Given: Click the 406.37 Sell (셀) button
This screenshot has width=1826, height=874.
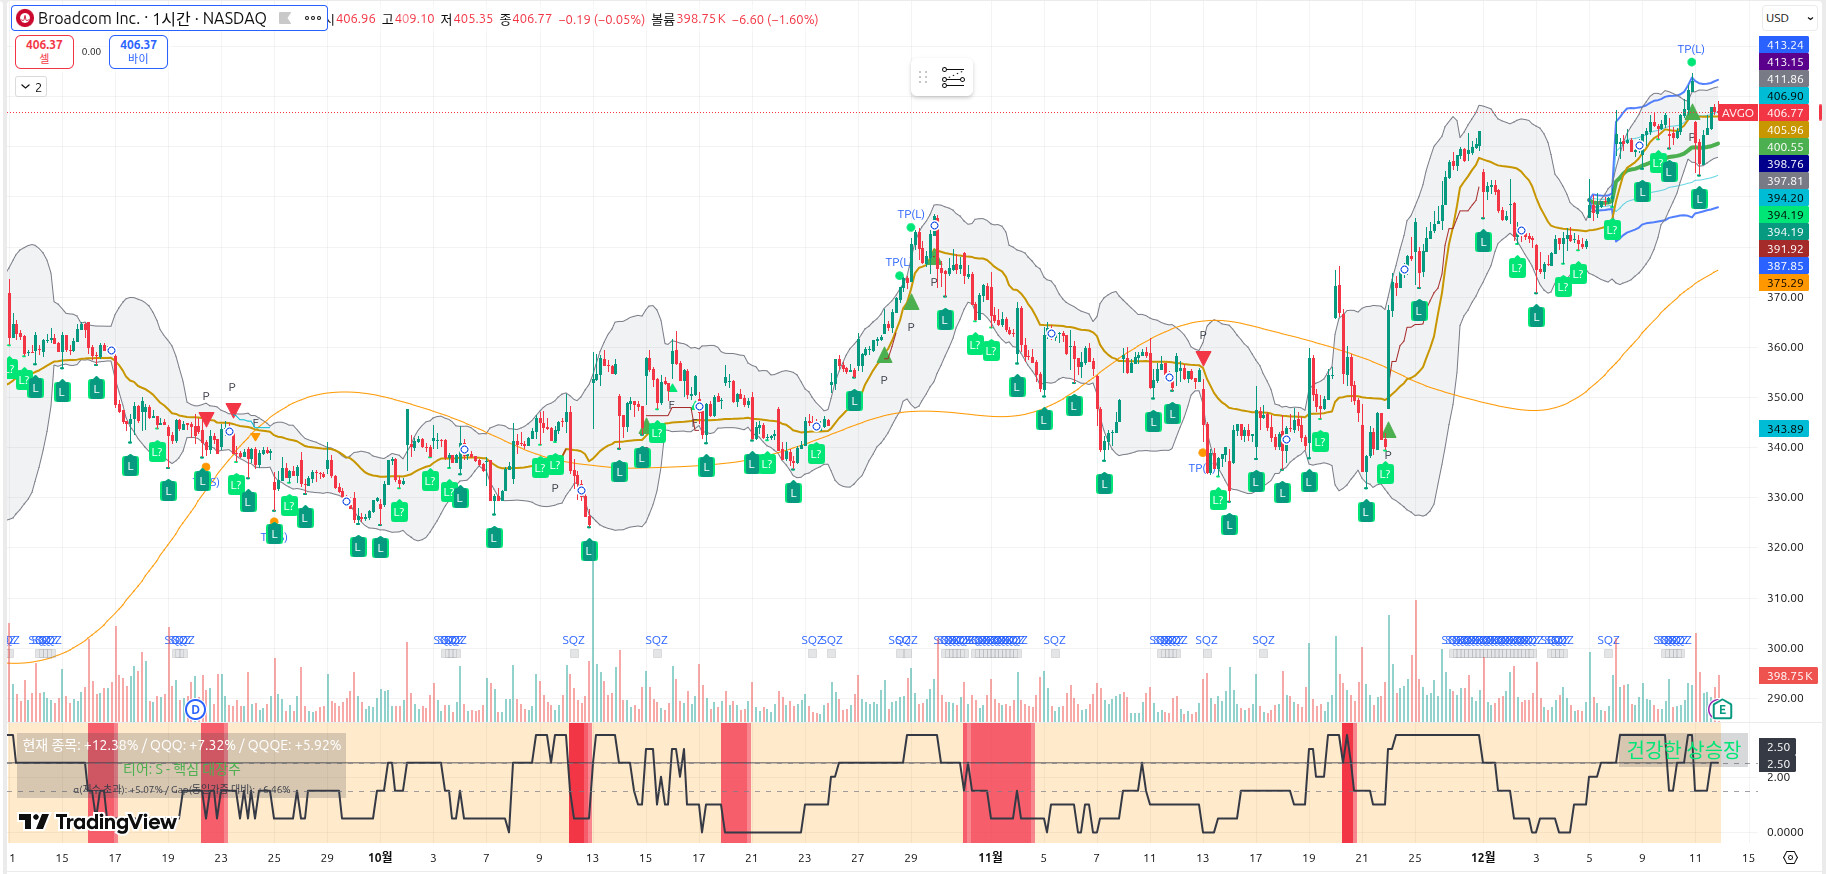Looking at the screenshot, I should point(44,51).
